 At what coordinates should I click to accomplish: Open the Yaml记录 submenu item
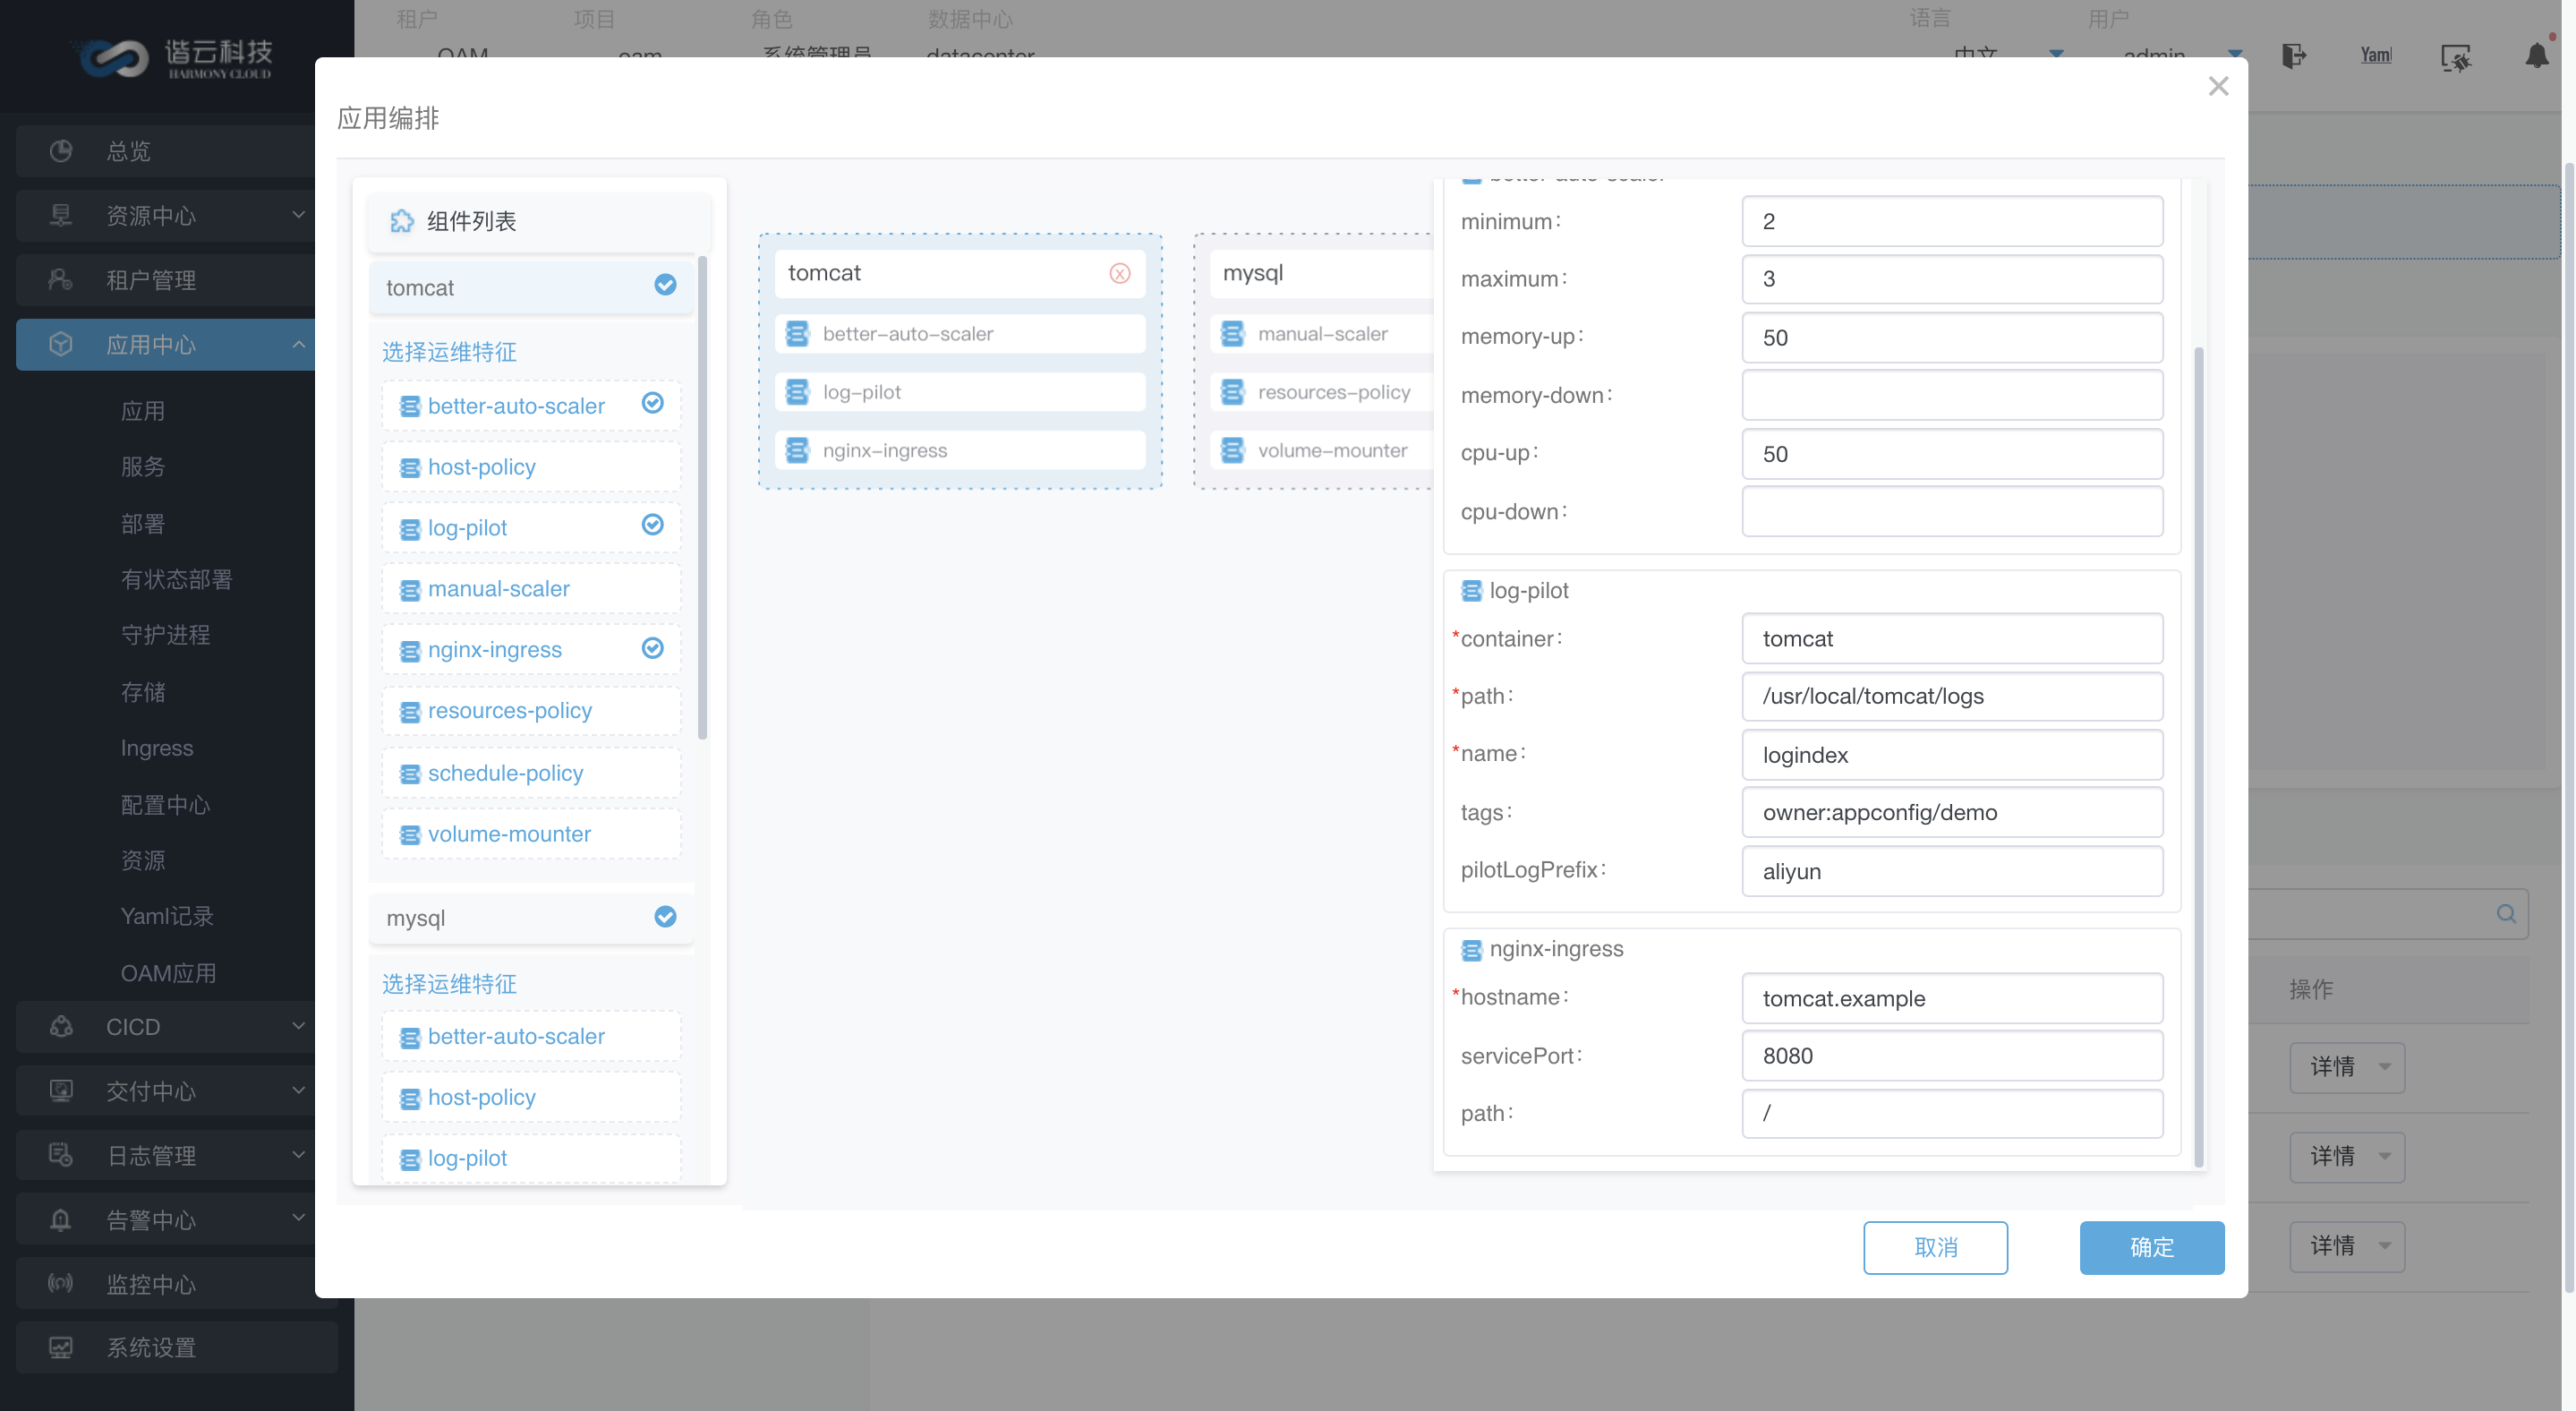[x=167, y=916]
